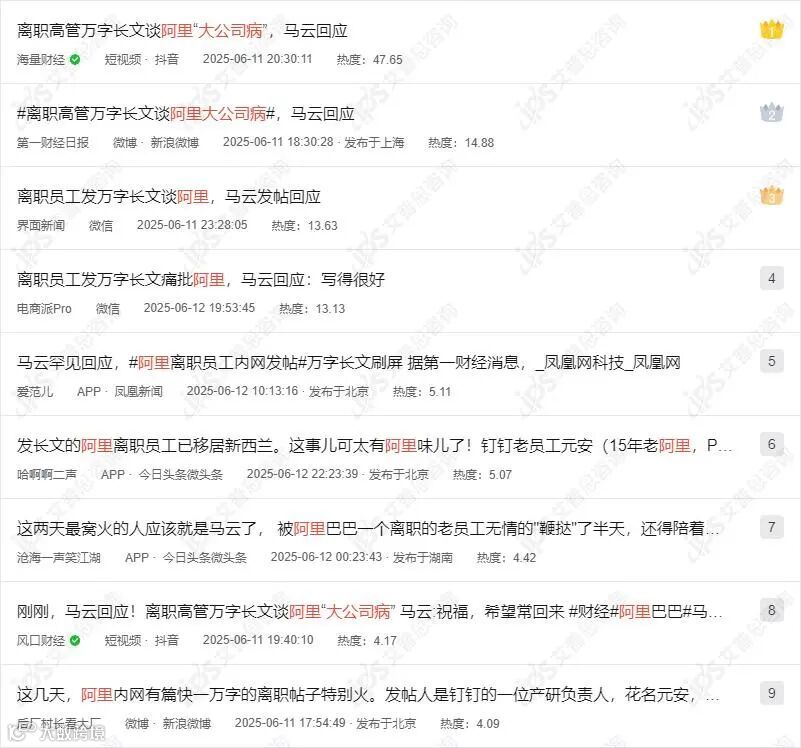Image resolution: width=801 pixels, height=748 pixels.
Task: Click 微信 platform label in 界面新闻 row
Action: tap(101, 225)
